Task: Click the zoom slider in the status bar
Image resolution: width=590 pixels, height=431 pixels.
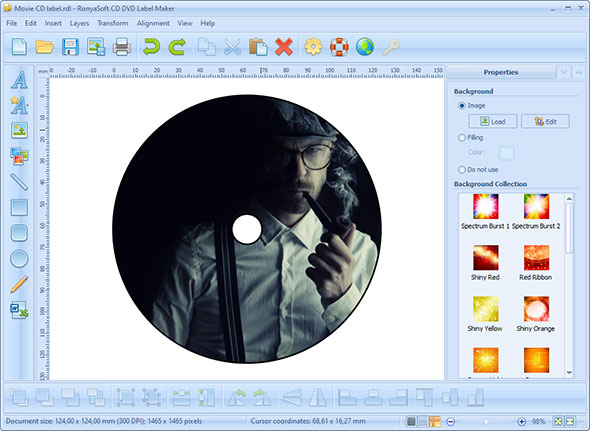Action: click(x=486, y=422)
